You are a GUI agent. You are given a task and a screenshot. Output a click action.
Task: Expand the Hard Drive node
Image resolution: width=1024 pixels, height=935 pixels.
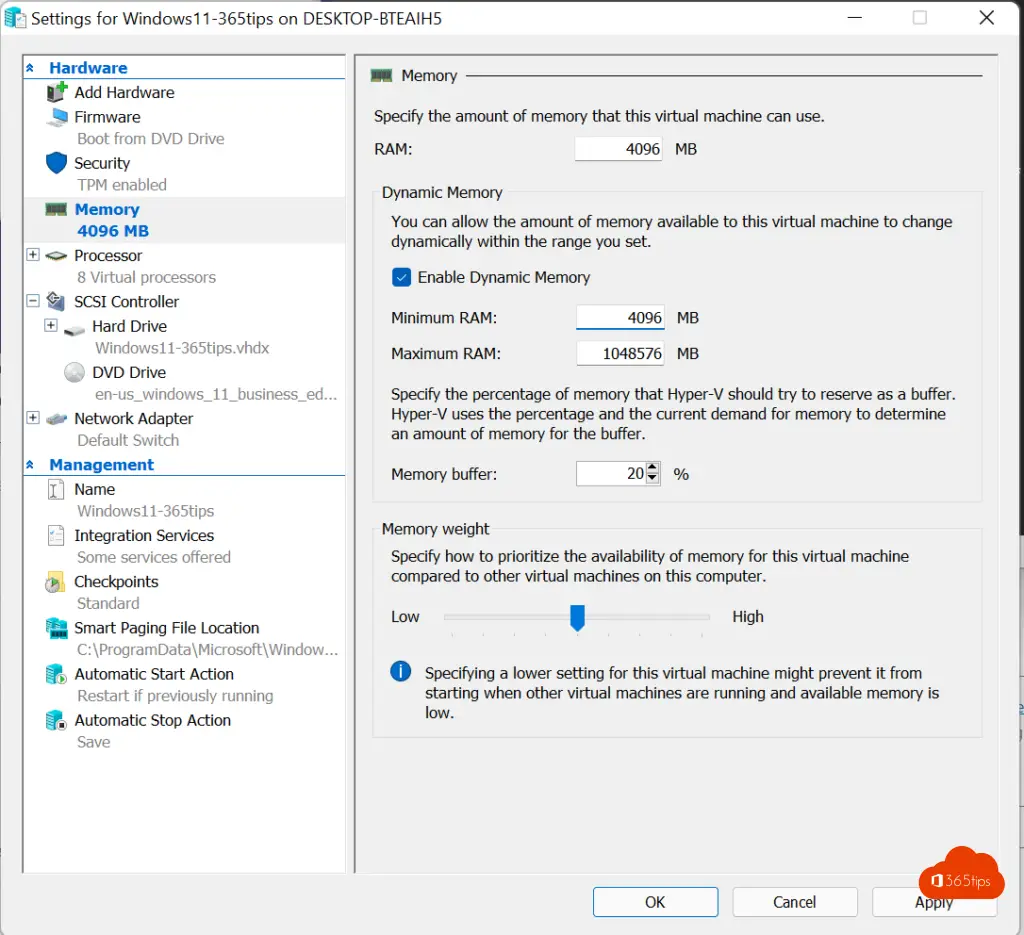click(x=51, y=325)
